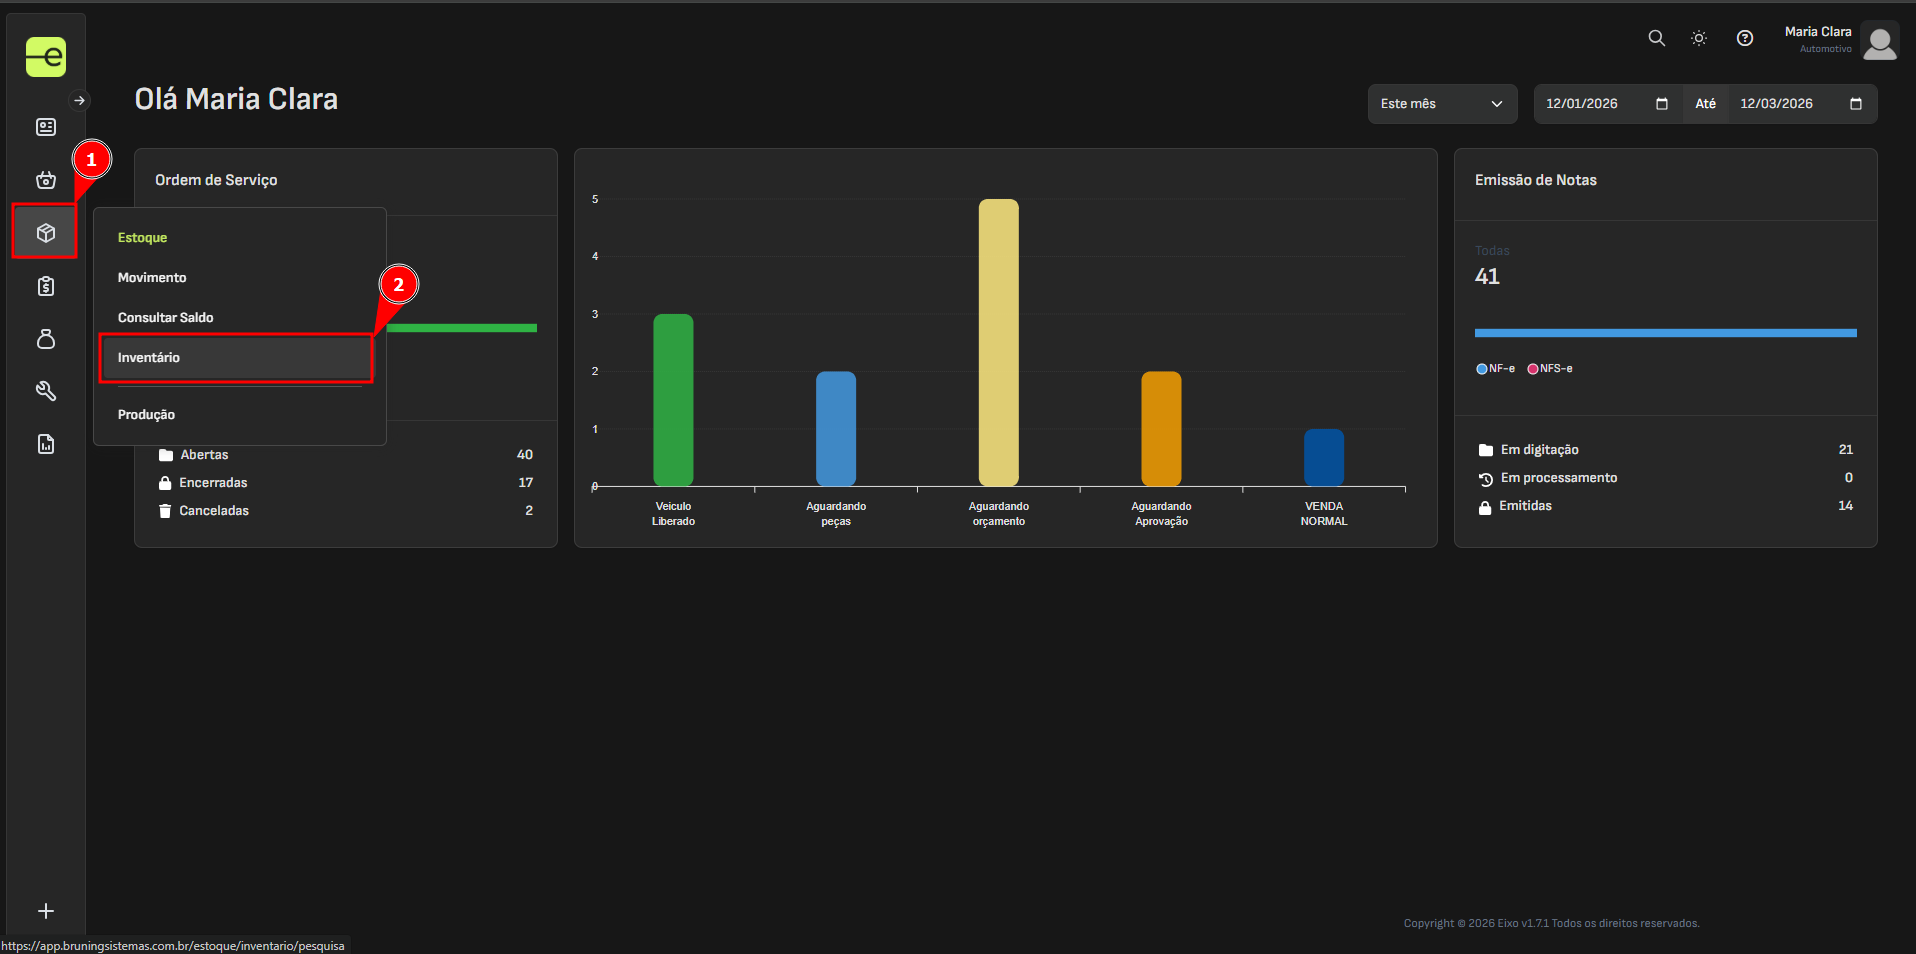
Task: Open the reports document sidebar icon
Action: [46, 444]
